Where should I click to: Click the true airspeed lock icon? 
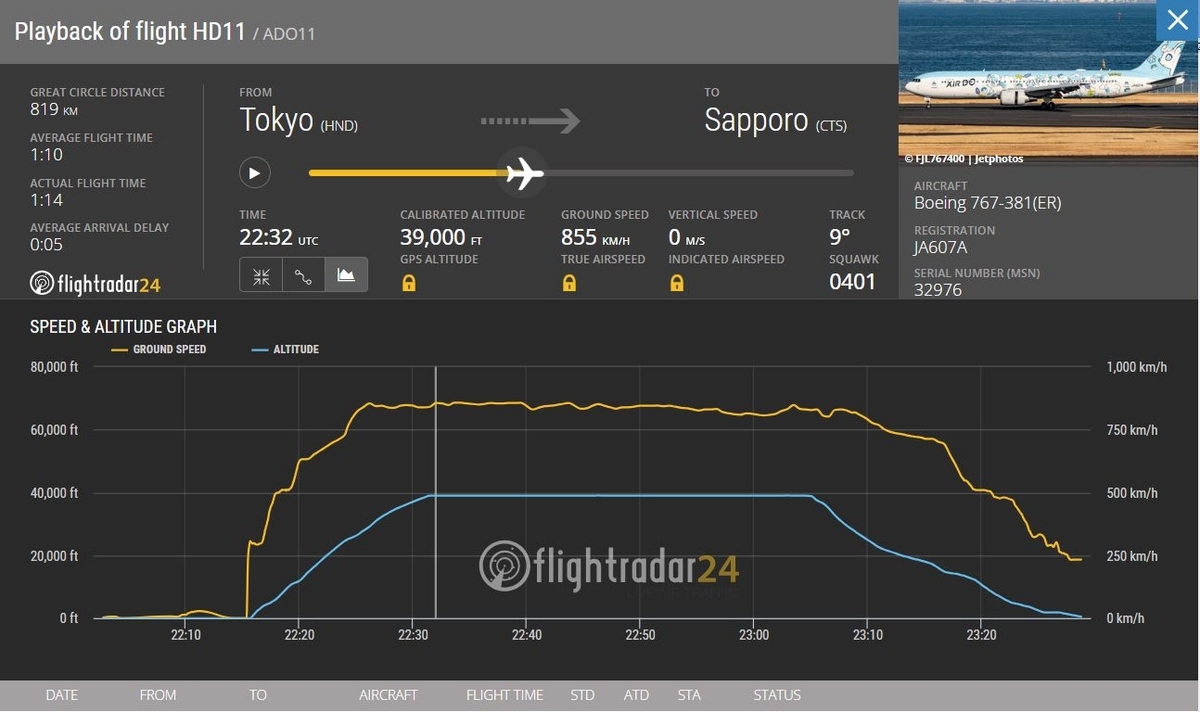pos(569,283)
